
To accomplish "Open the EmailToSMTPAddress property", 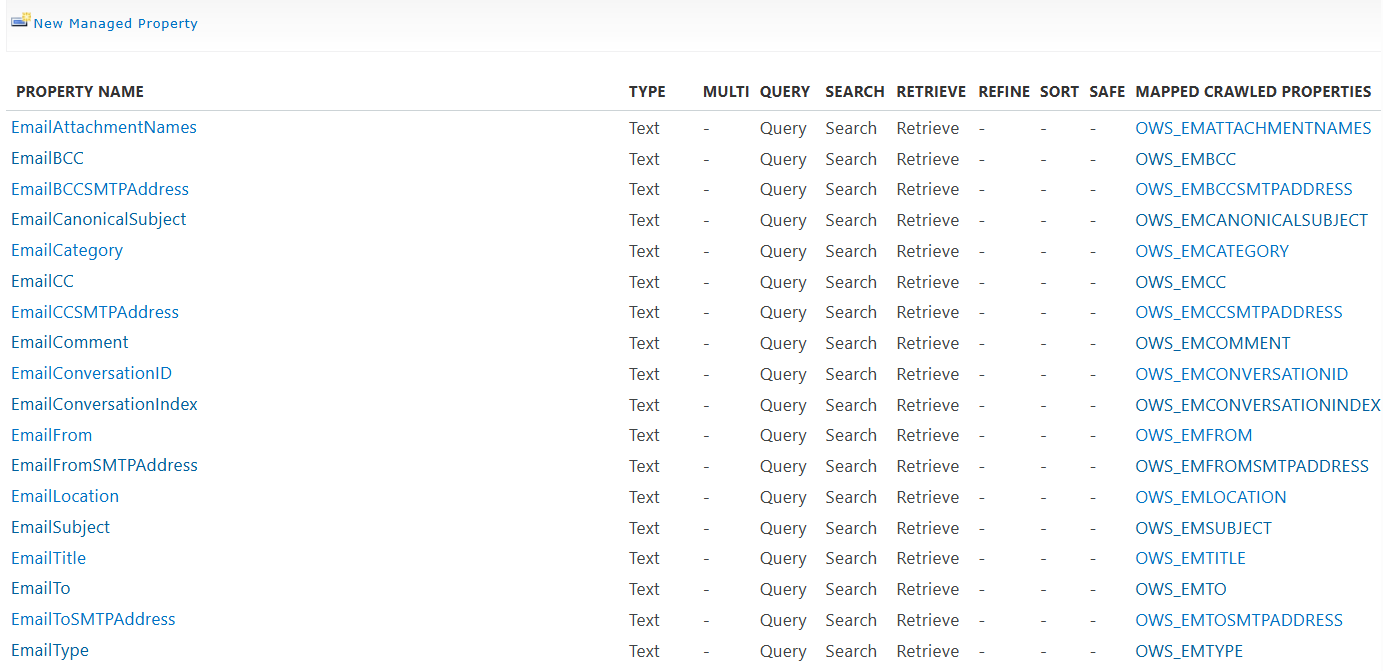I will (93, 620).
